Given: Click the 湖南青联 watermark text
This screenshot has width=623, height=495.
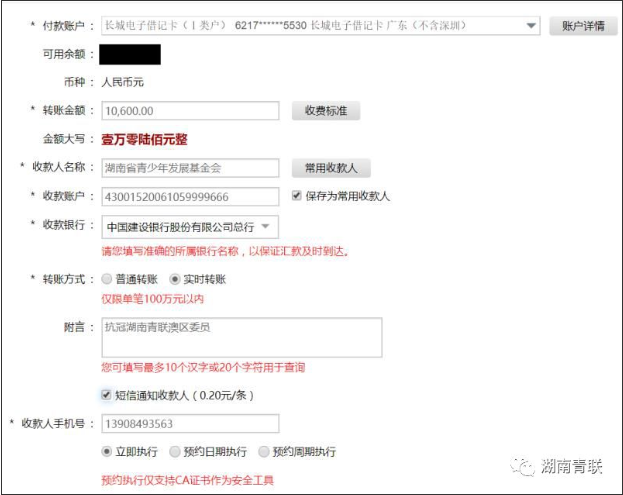Looking at the screenshot, I should [573, 466].
